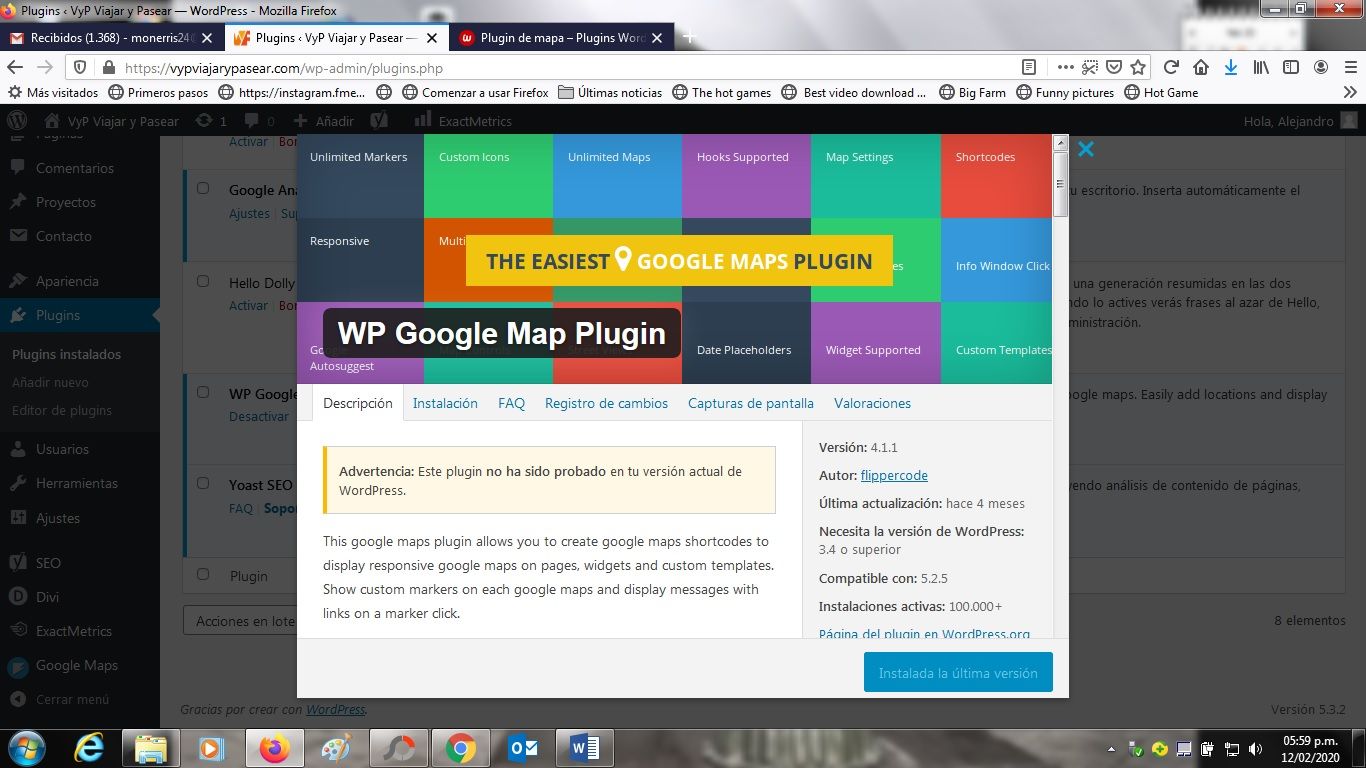Open the Hola, Alejandro account menu

(1300, 121)
